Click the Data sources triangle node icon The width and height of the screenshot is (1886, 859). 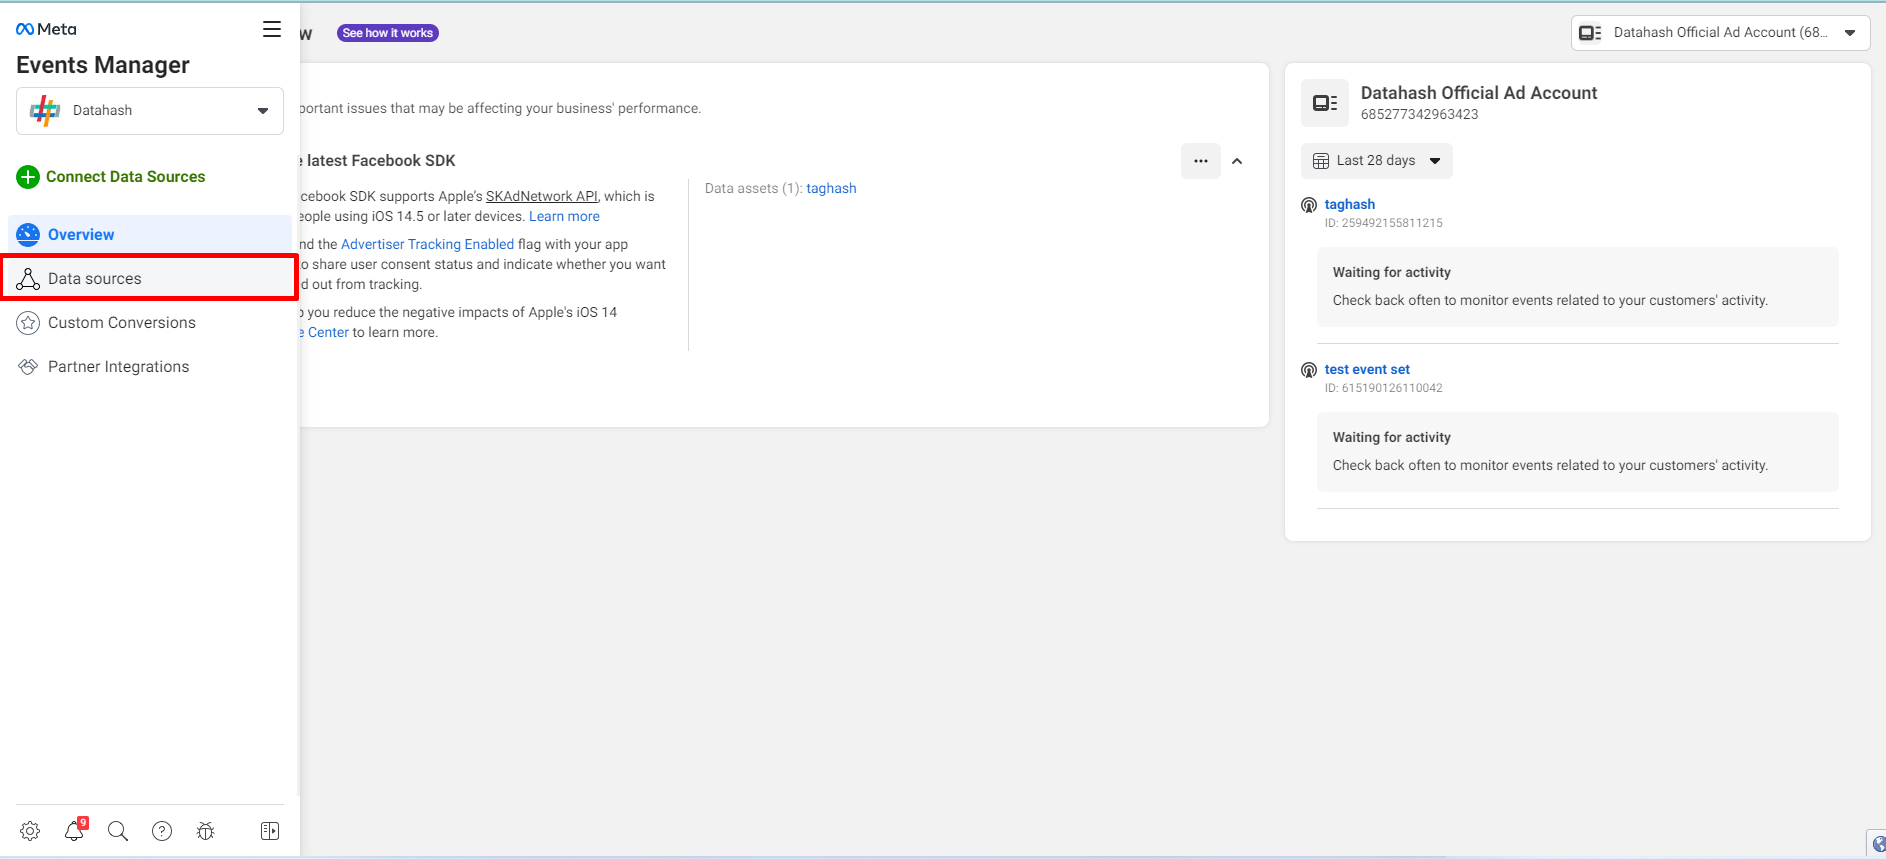click(x=28, y=278)
